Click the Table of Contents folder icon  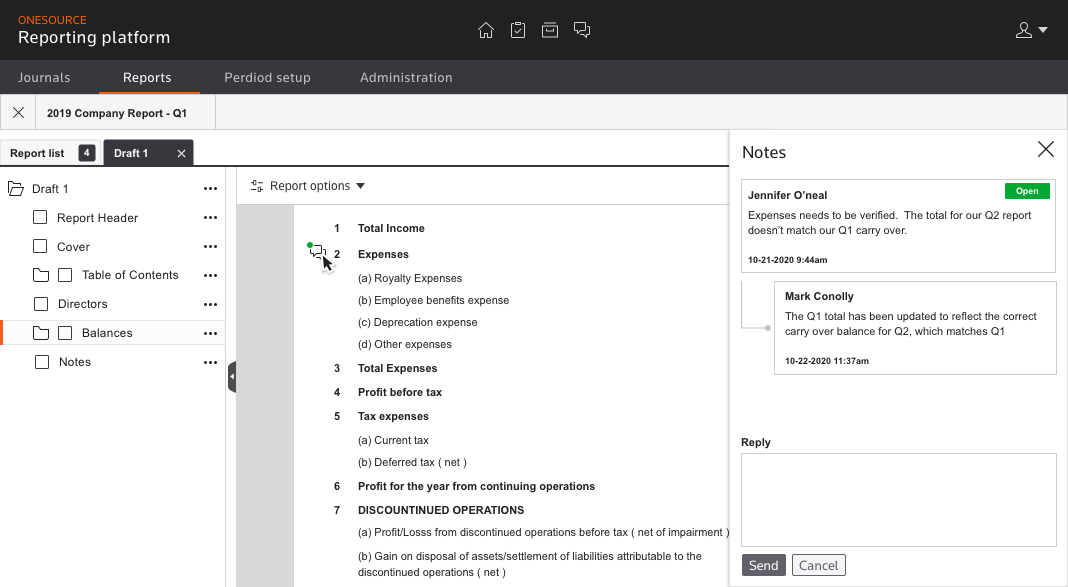coord(41,275)
